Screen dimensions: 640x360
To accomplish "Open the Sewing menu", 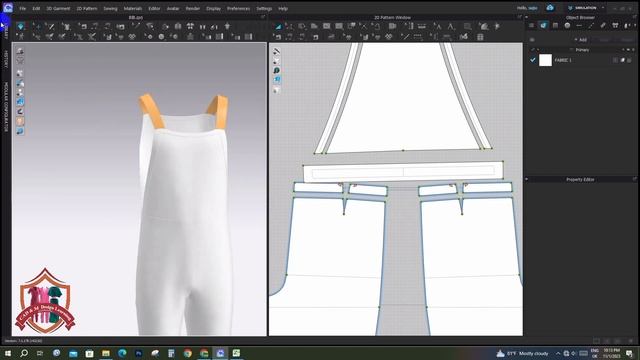I will 110,8.
